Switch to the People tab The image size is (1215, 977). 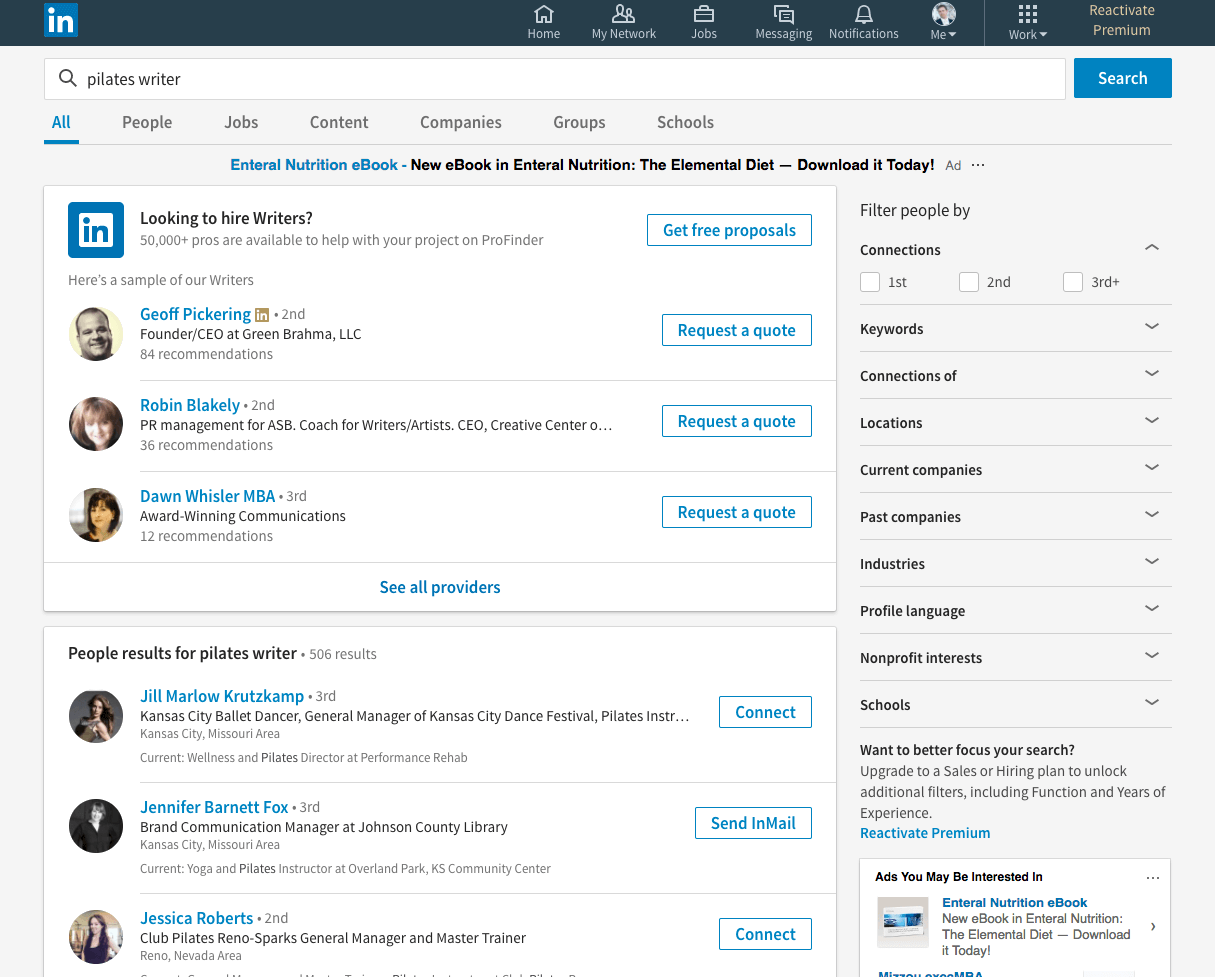[x=147, y=122]
